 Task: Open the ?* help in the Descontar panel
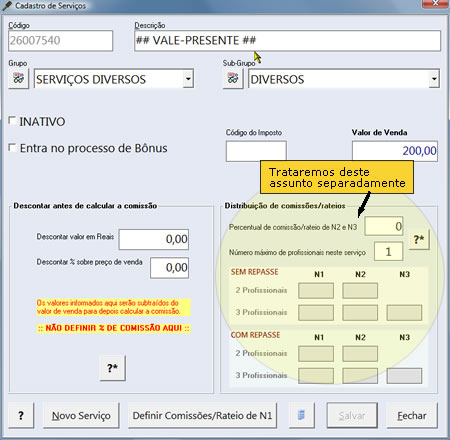point(113,368)
